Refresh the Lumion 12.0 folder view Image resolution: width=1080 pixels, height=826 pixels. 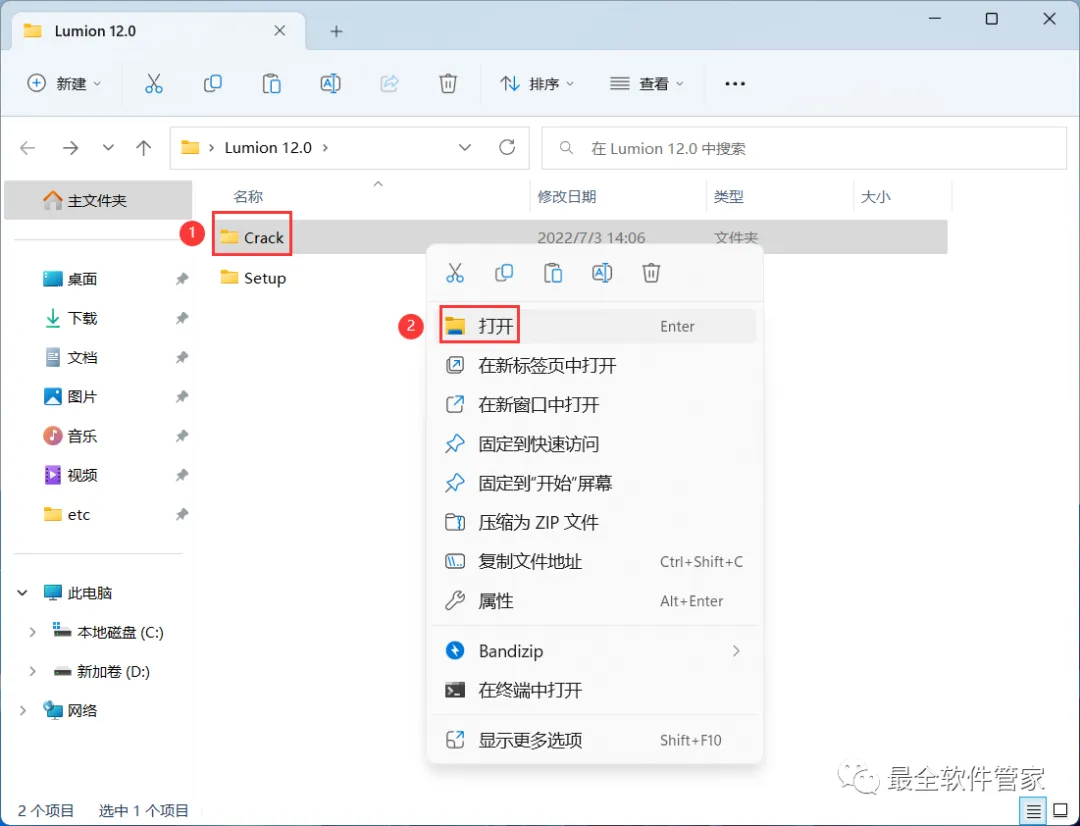pos(507,147)
